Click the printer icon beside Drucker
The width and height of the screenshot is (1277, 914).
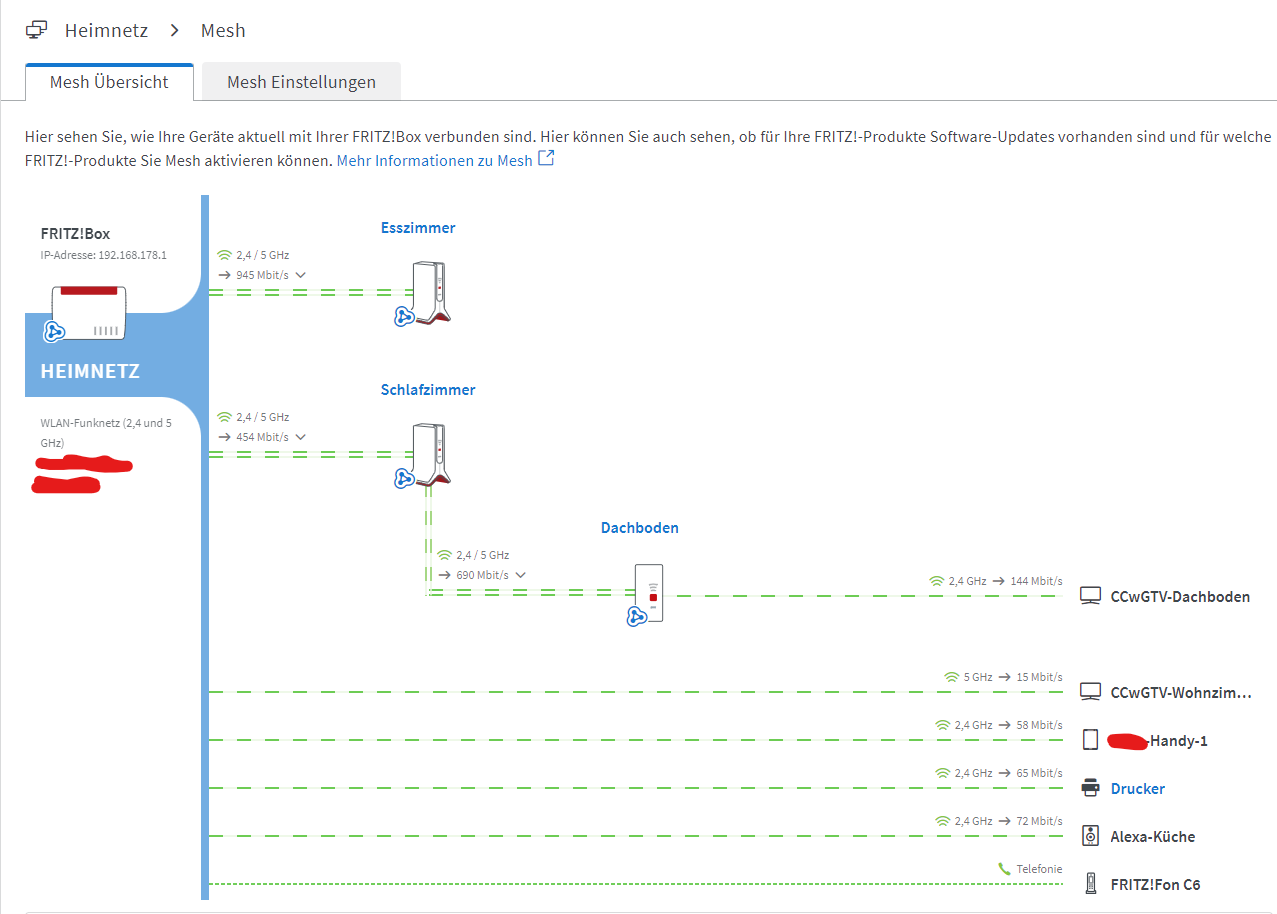(x=1091, y=788)
